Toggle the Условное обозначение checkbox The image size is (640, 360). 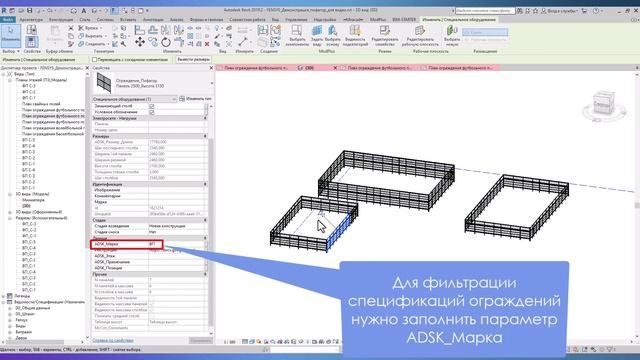tap(151, 112)
